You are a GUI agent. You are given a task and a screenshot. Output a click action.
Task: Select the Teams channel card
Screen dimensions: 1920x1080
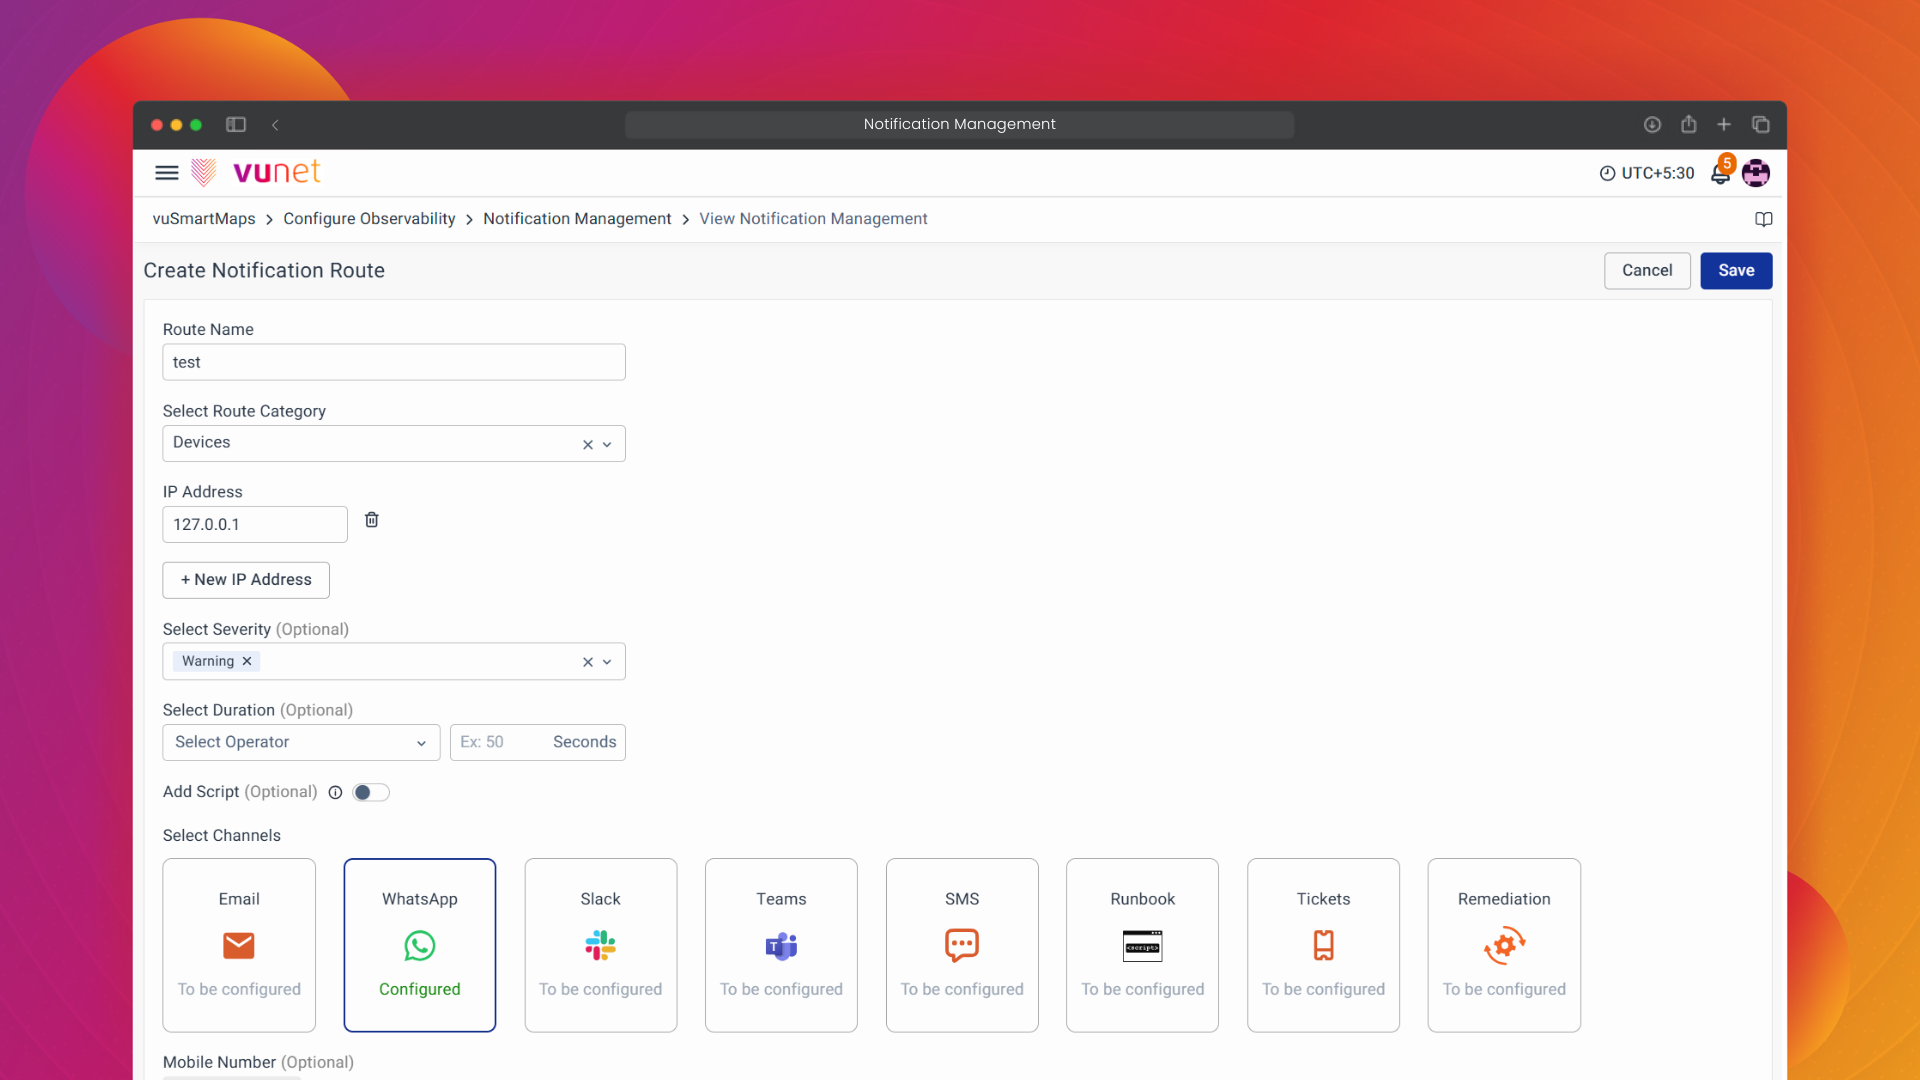click(x=781, y=944)
